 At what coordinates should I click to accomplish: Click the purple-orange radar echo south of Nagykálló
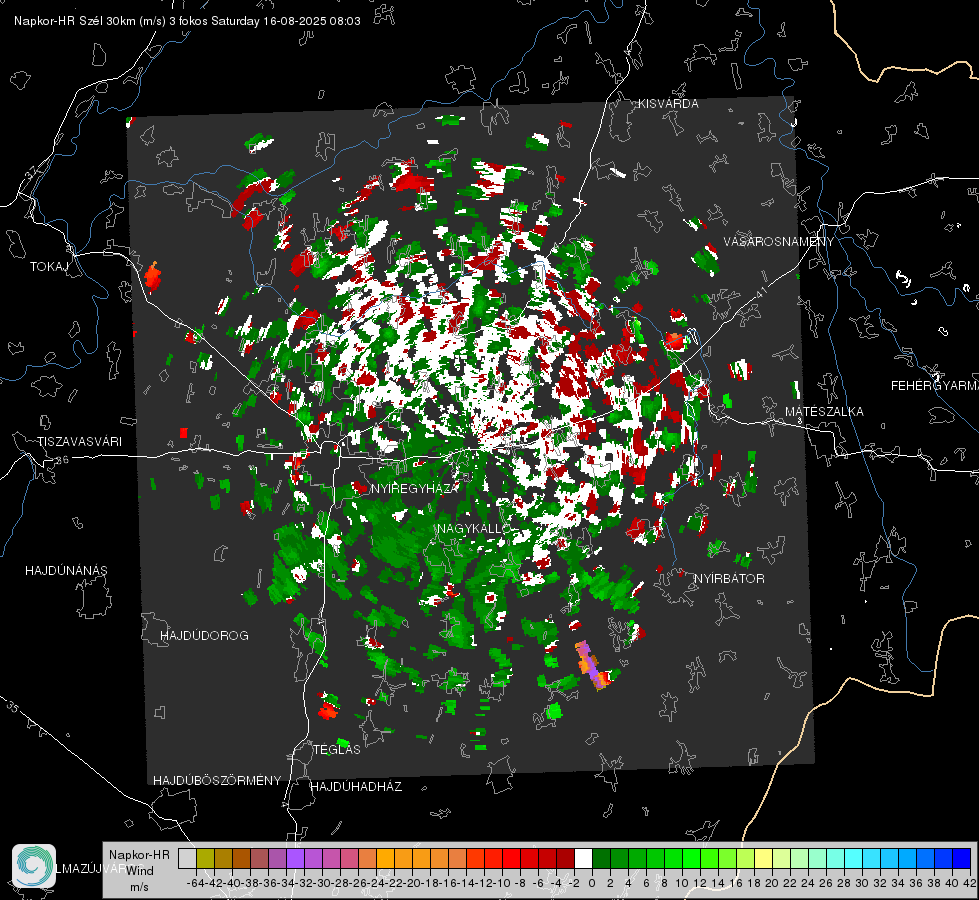point(591,665)
